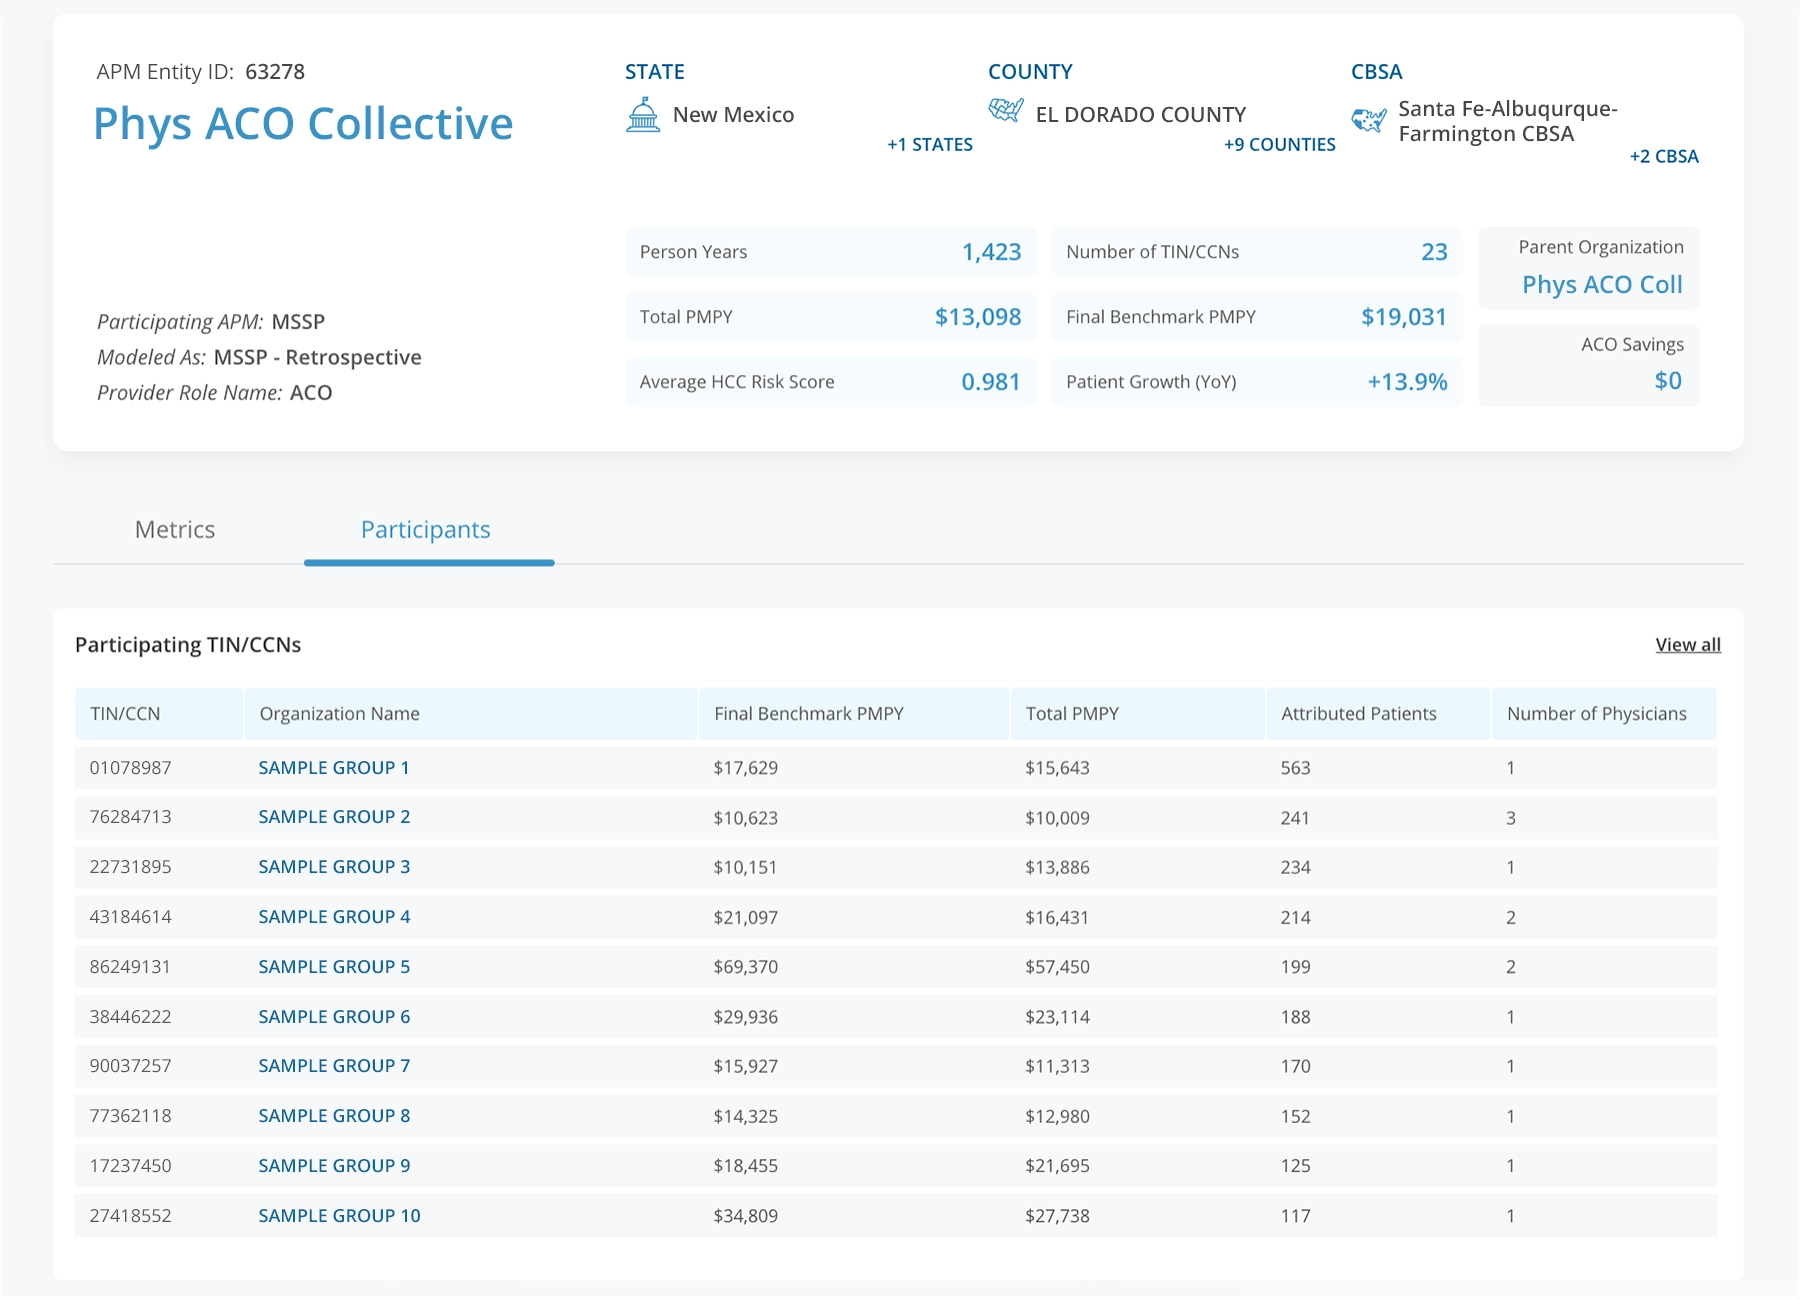This screenshot has height=1300, width=1800.
Task: Click the CBSA map icon
Action: 1369,121
